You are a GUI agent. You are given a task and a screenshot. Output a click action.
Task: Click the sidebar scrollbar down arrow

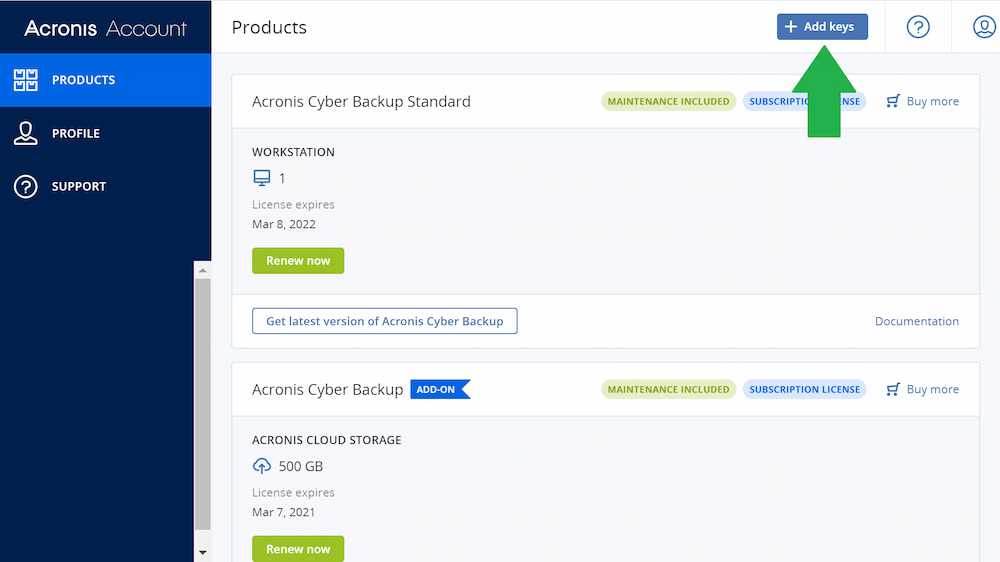(x=203, y=552)
